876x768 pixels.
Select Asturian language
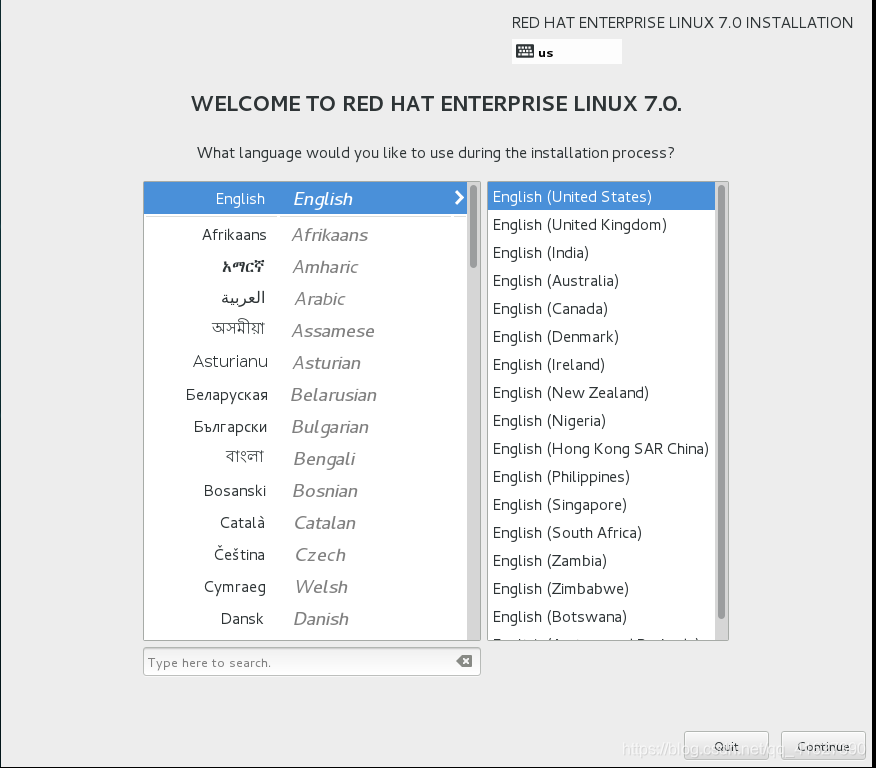tap(305, 363)
